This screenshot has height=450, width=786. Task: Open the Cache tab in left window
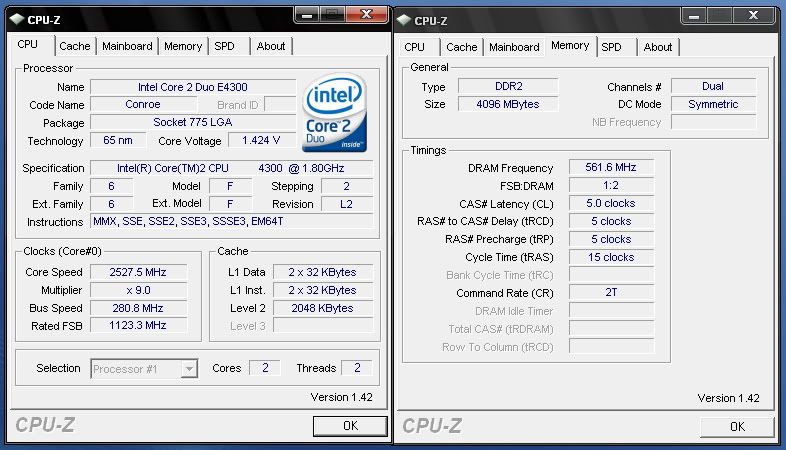(x=75, y=46)
